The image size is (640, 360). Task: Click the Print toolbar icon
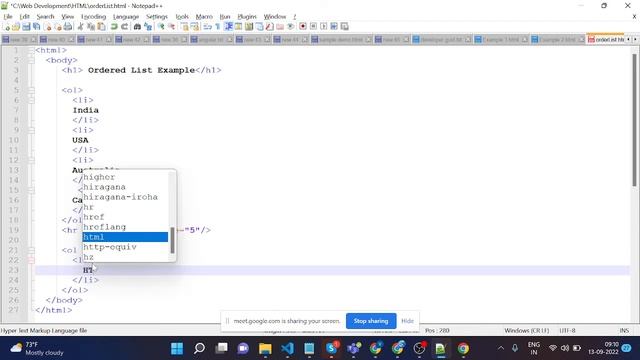68,27
